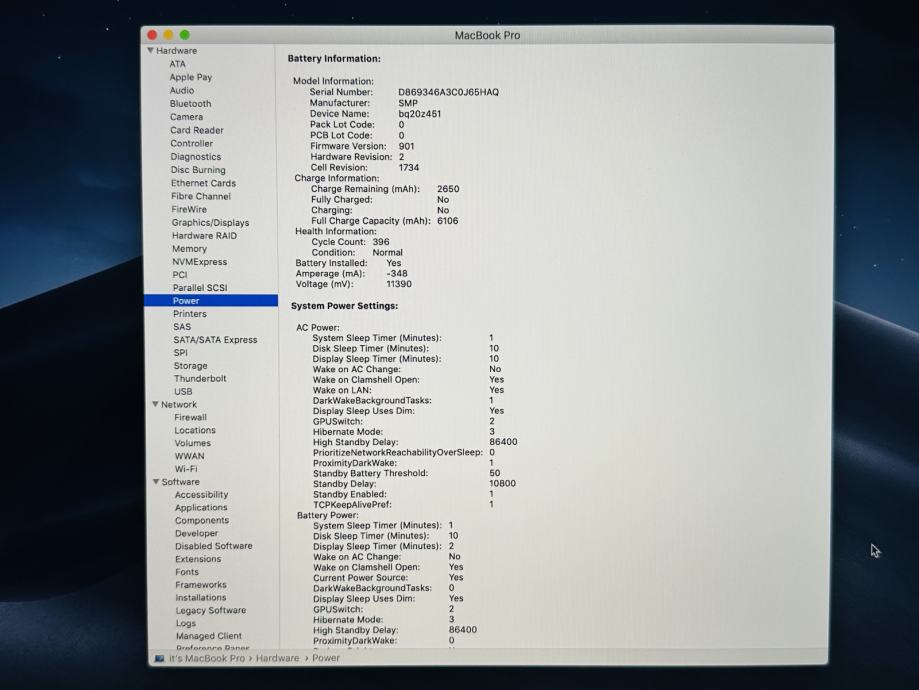This screenshot has height=690, width=919.
Task: Select SATA/SATA Express in the sidebar
Action: 215,339
